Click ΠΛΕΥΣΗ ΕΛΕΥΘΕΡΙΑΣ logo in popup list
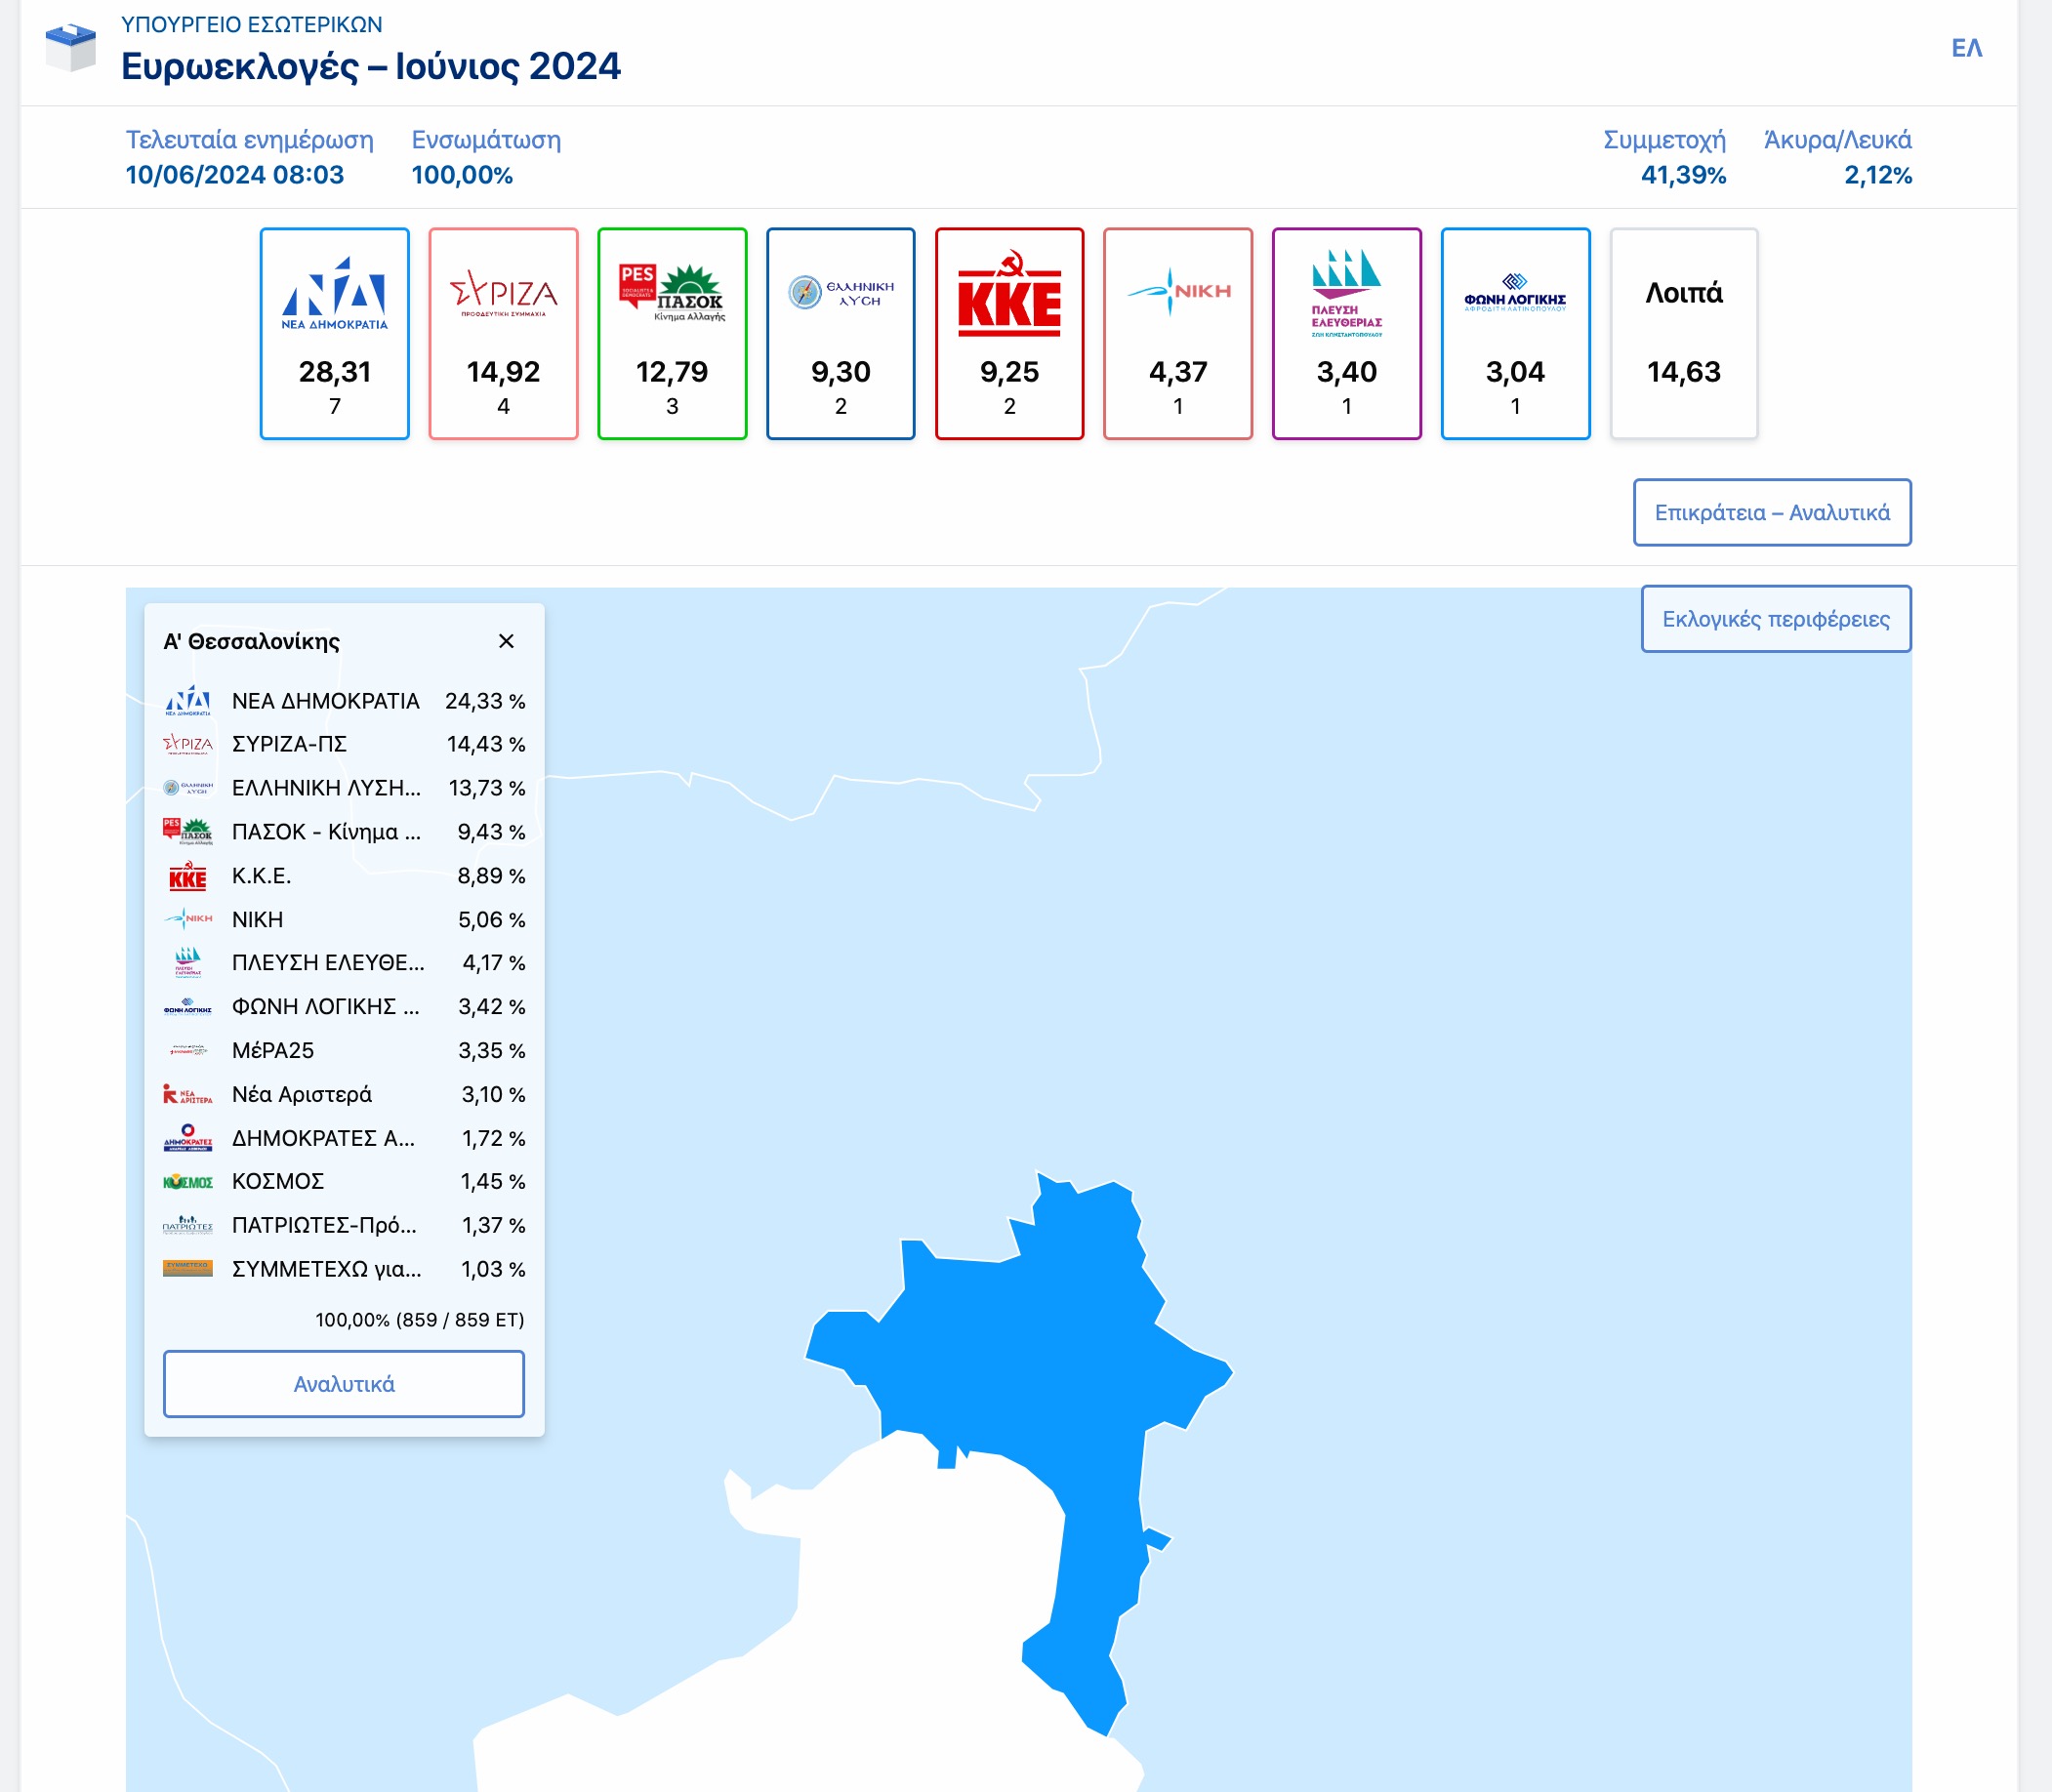 click(x=188, y=962)
